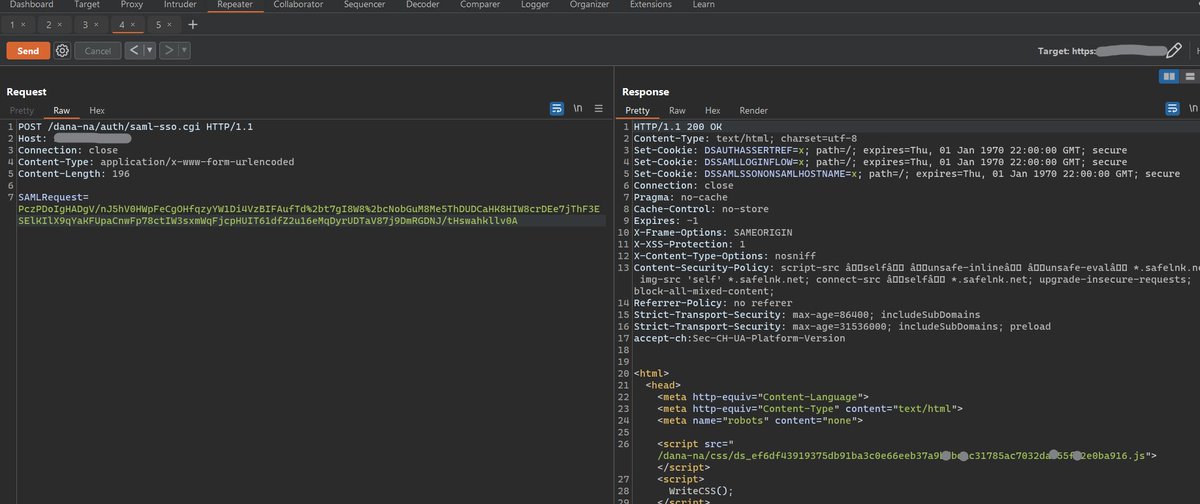Image resolution: width=1200 pixels, height=504 pixels.
Task: Click the Request panel heading
Action: [27, 92]
